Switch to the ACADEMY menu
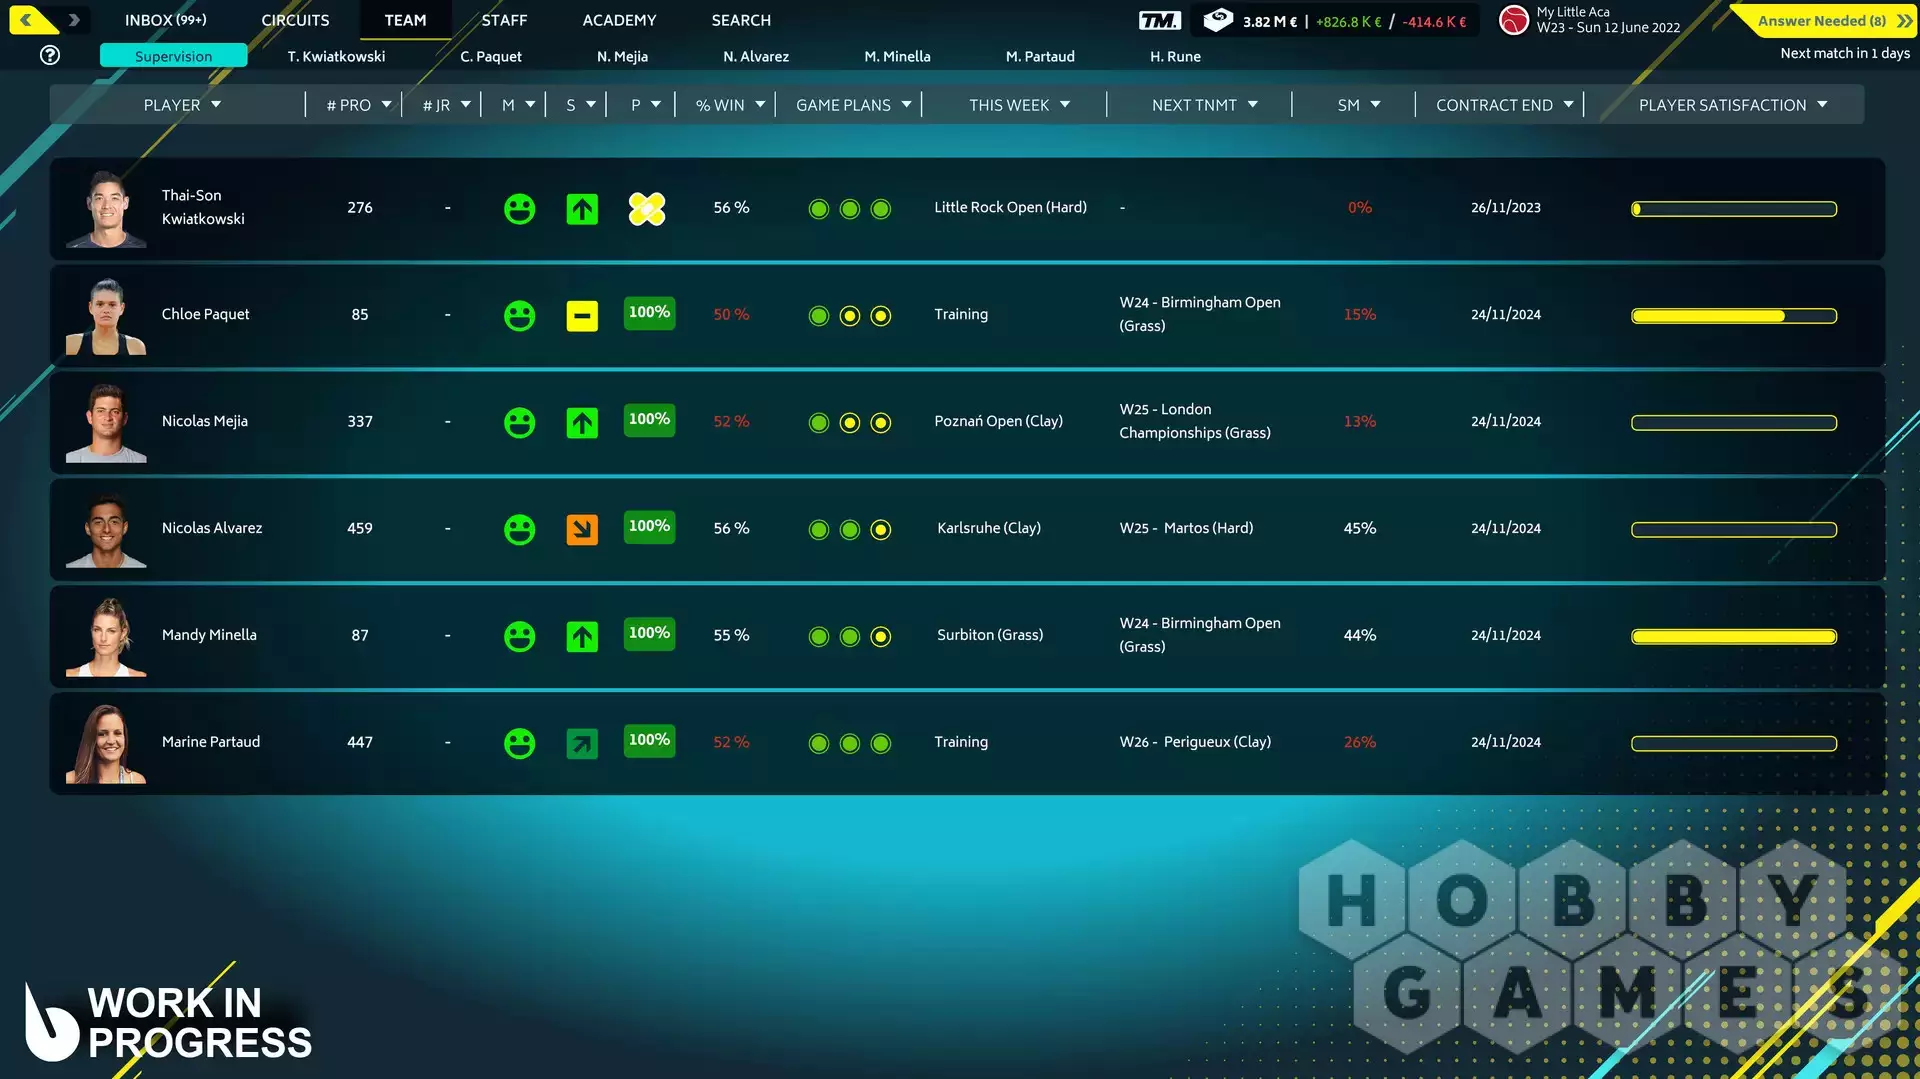This screenshot has width=1920, height=1079. pyautogui.click(x=619, y=20)
